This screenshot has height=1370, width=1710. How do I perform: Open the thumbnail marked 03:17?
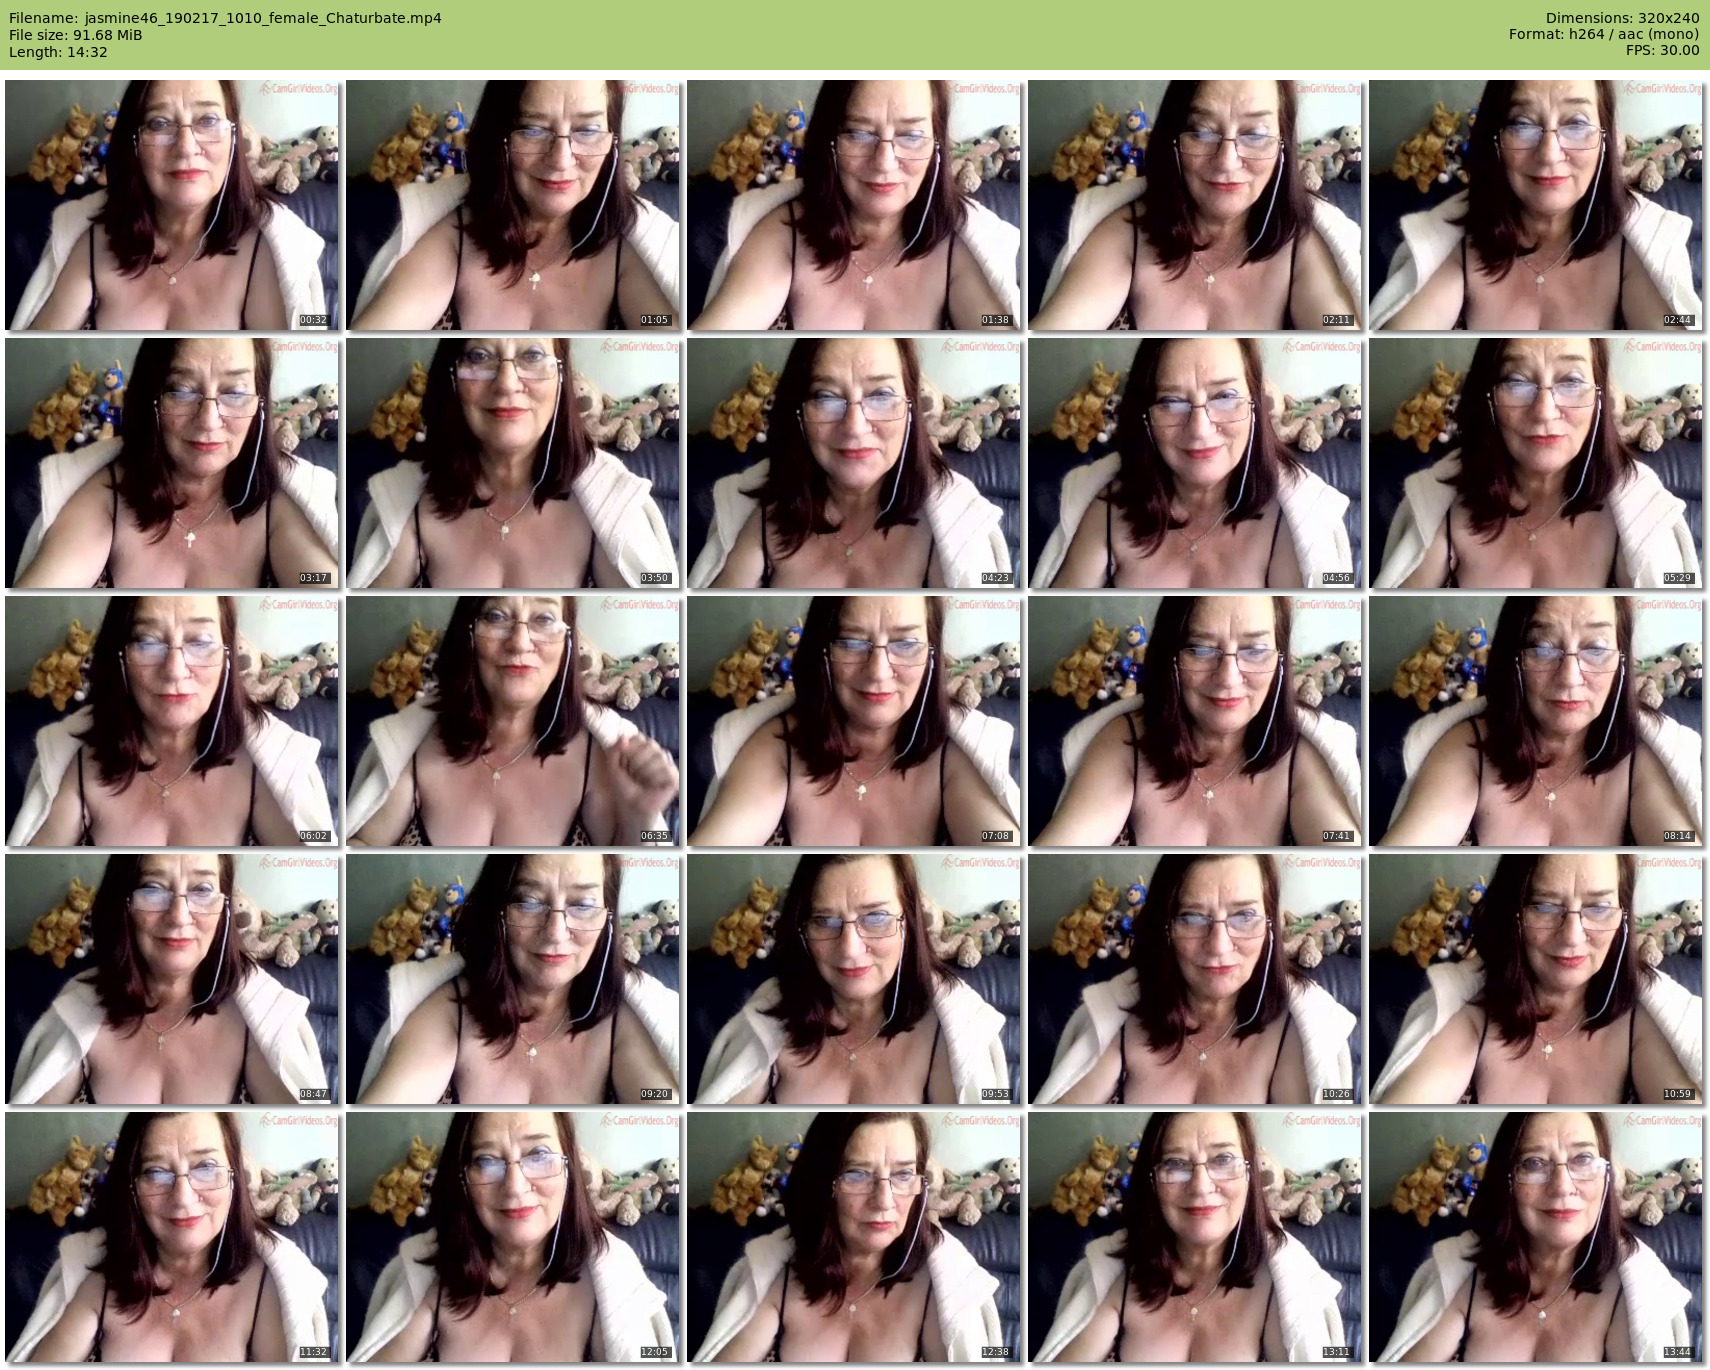[x=172, y=463]
